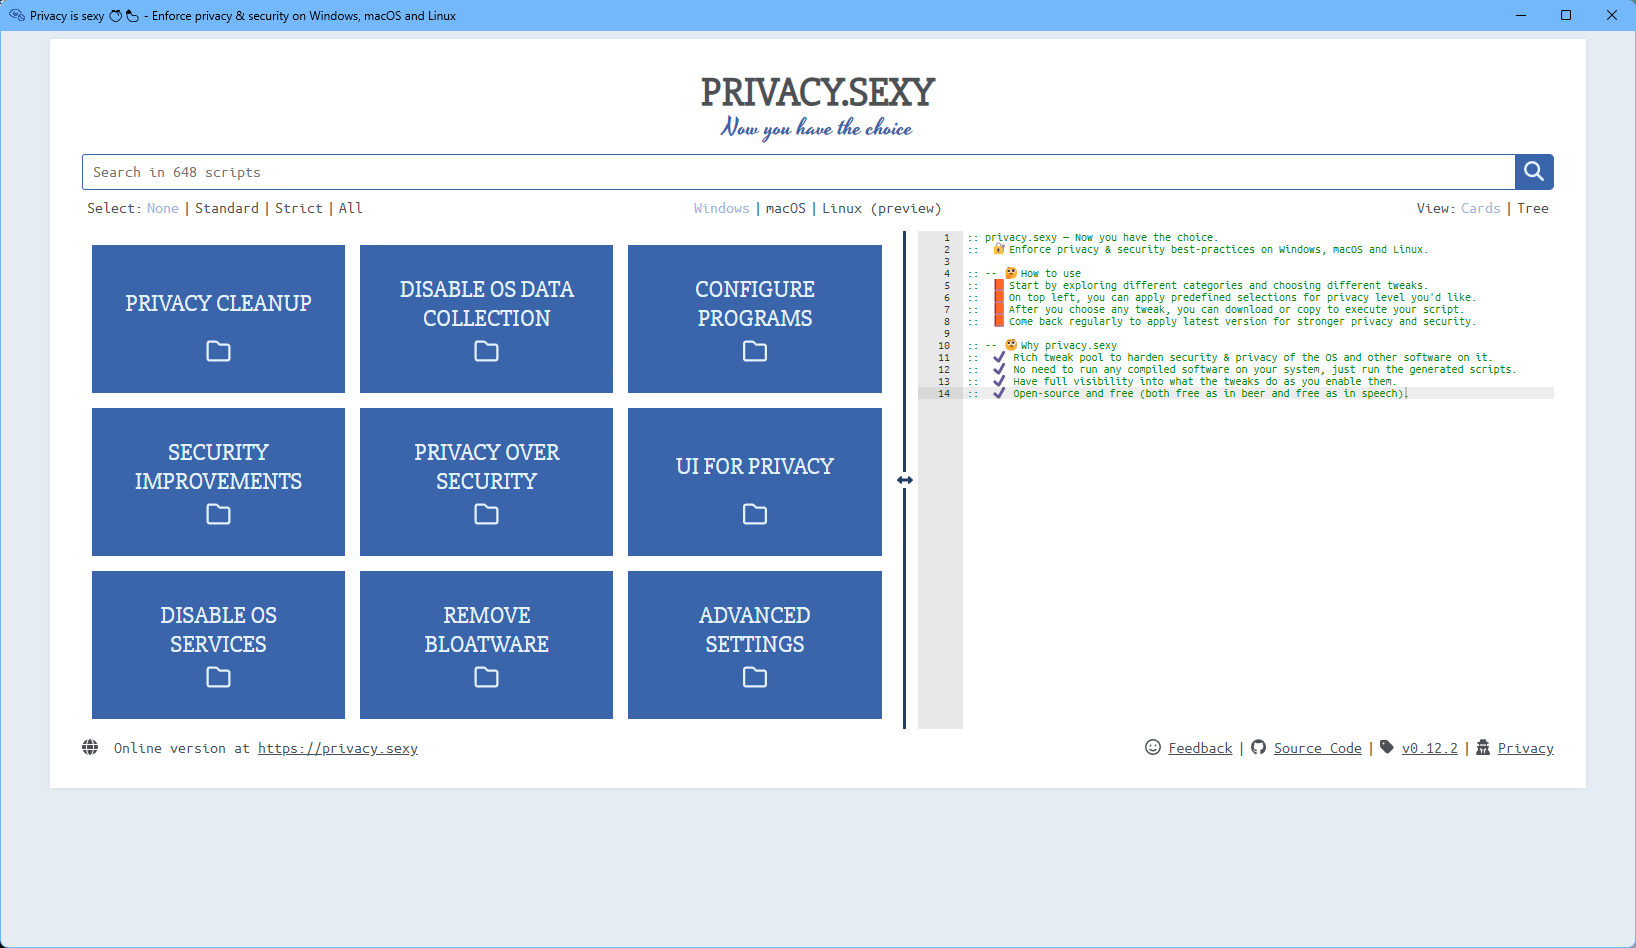
Task: Open folder icon on Disable OS Data Collection
Action: [x=486, y=351]
